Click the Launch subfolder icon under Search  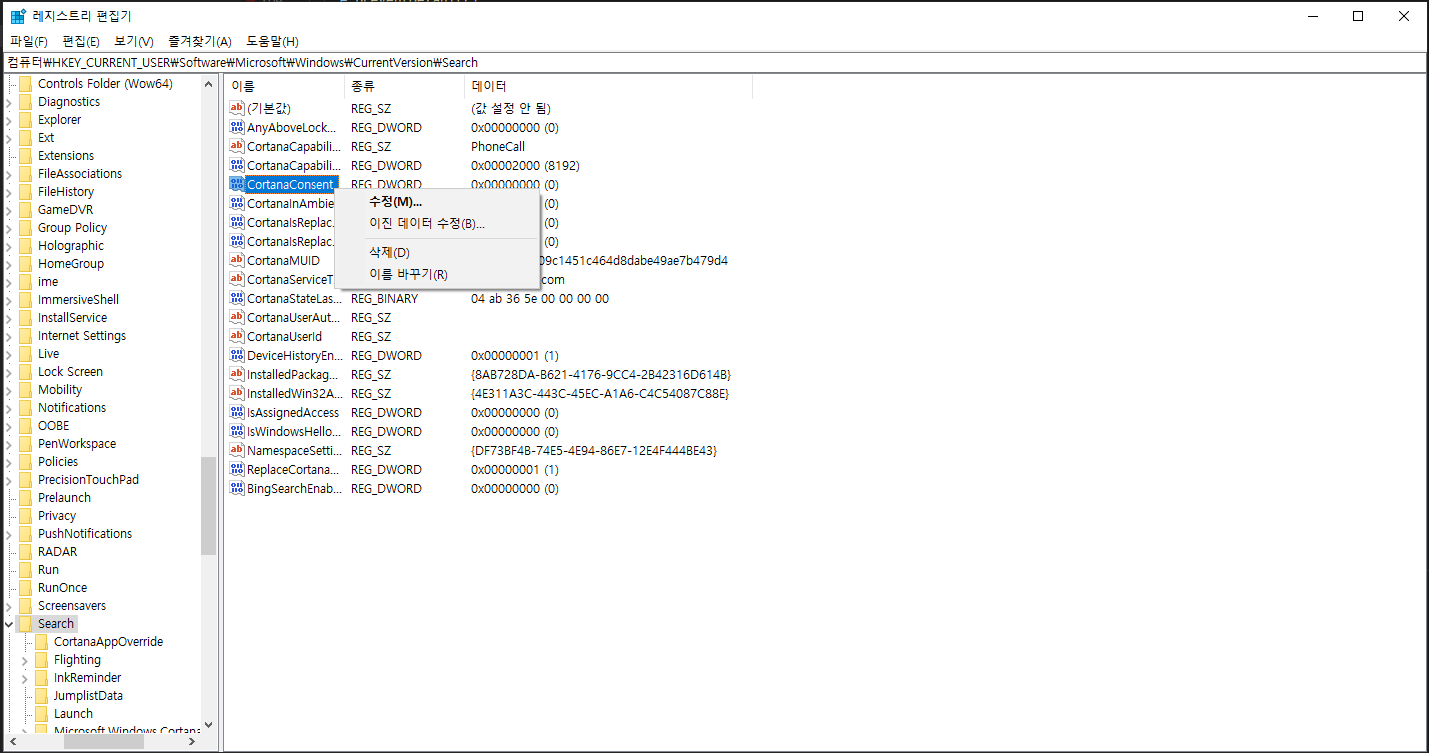(42, 714)
